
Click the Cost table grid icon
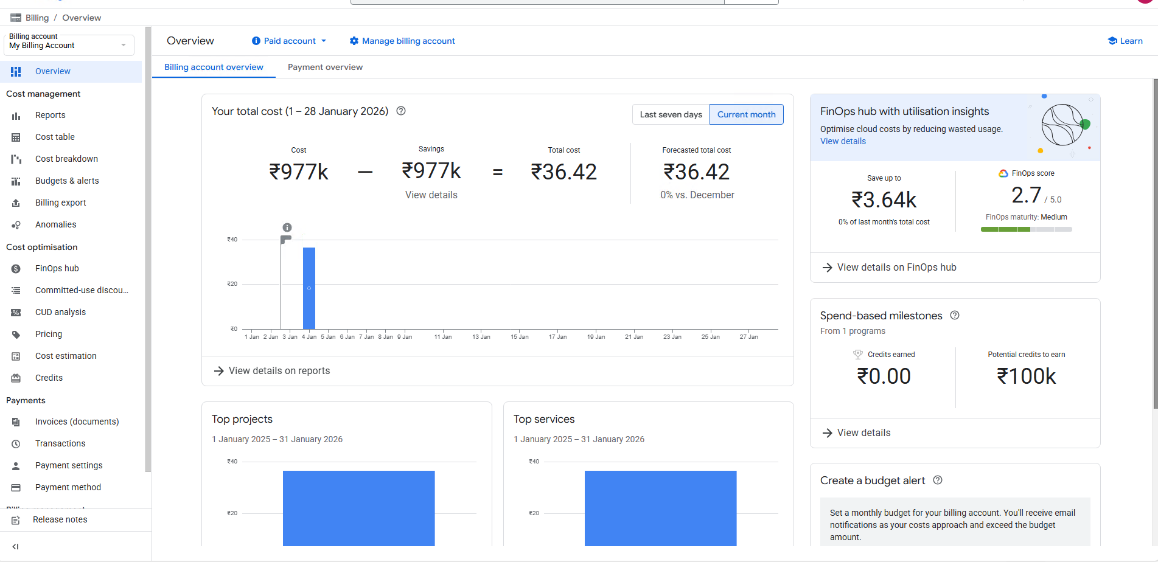[x=16, y=137]
